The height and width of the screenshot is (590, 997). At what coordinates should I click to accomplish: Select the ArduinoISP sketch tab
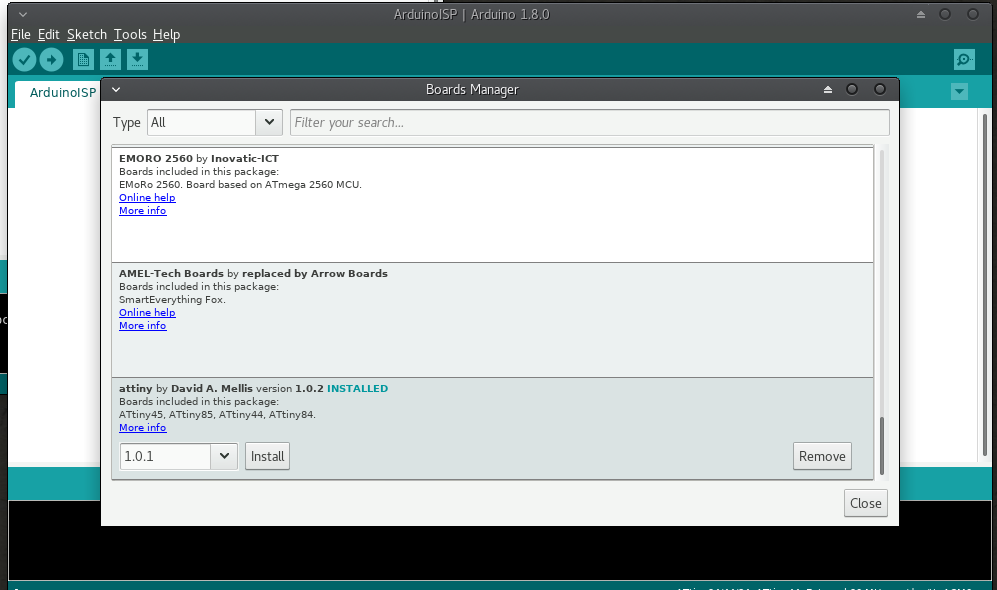[x=62, y=93]
